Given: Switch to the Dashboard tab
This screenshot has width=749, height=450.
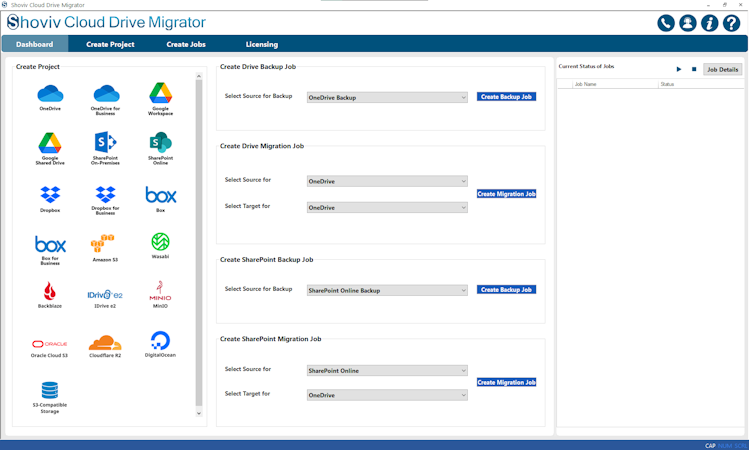Looking at the screenshot, I should pyautogui.click(x=35, y=44).
